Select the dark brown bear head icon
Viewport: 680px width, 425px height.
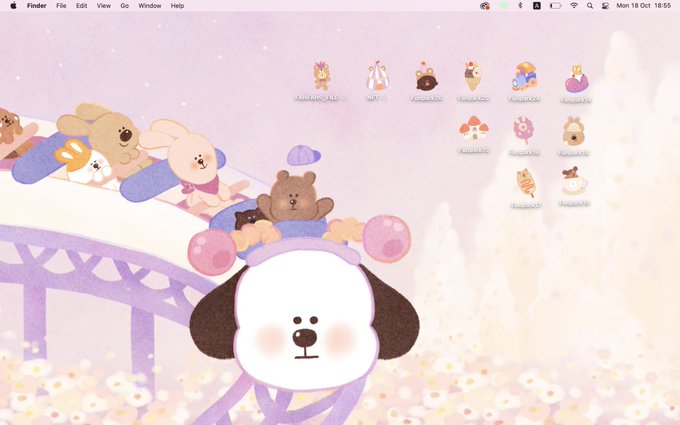pos(426,77)
